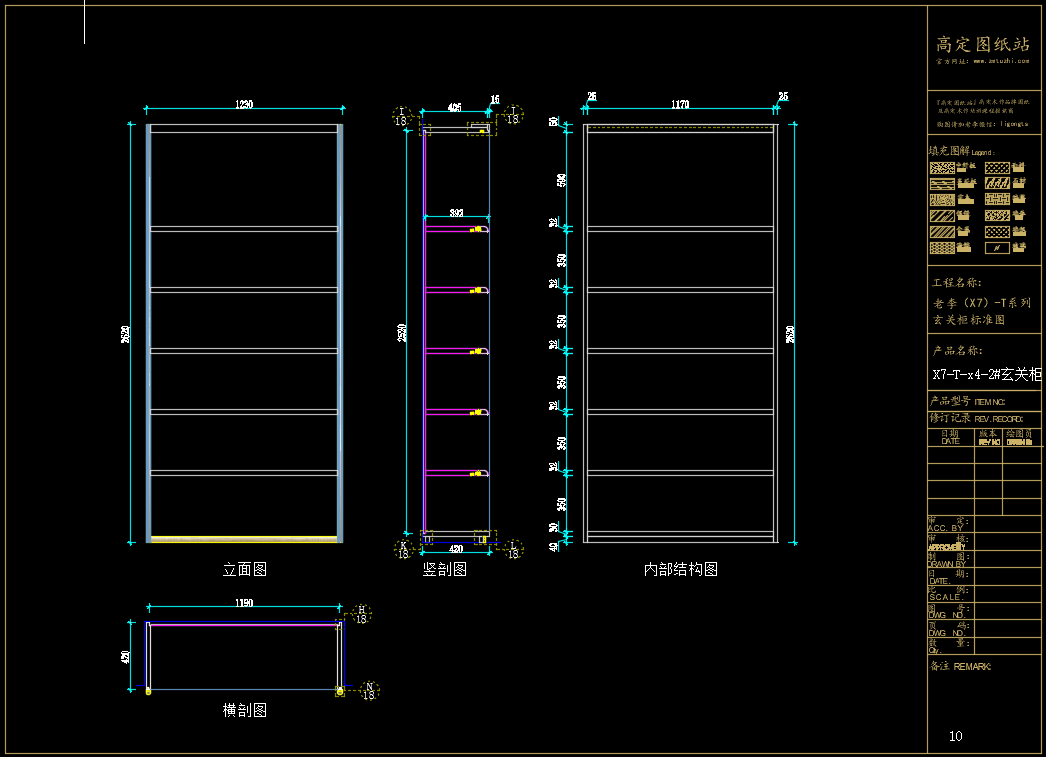Viewport: 1046px width, 757px height.
Task: Select the 高定图纸站 title block logo text
Action: [983, 45]
